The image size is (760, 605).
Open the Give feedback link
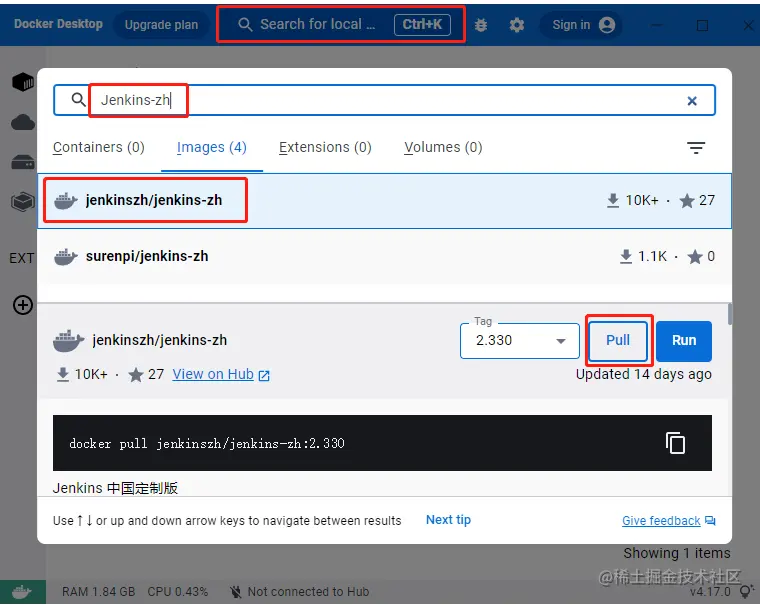[x=661, y=521]
